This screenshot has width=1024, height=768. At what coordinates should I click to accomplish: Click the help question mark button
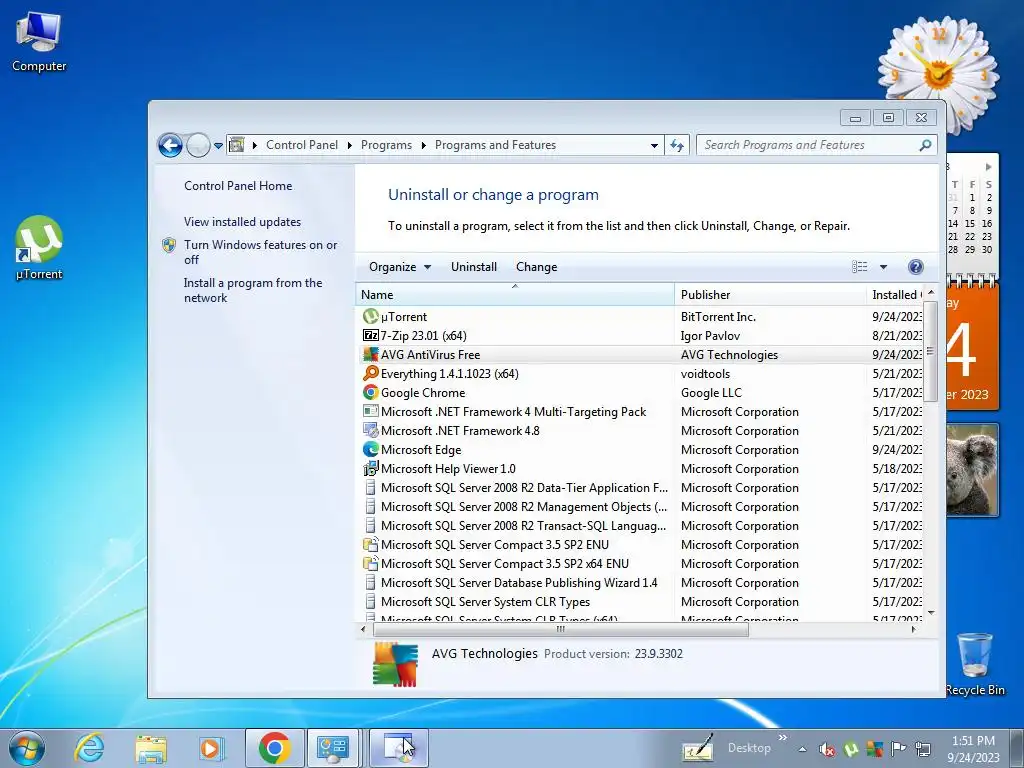(916, 266)
